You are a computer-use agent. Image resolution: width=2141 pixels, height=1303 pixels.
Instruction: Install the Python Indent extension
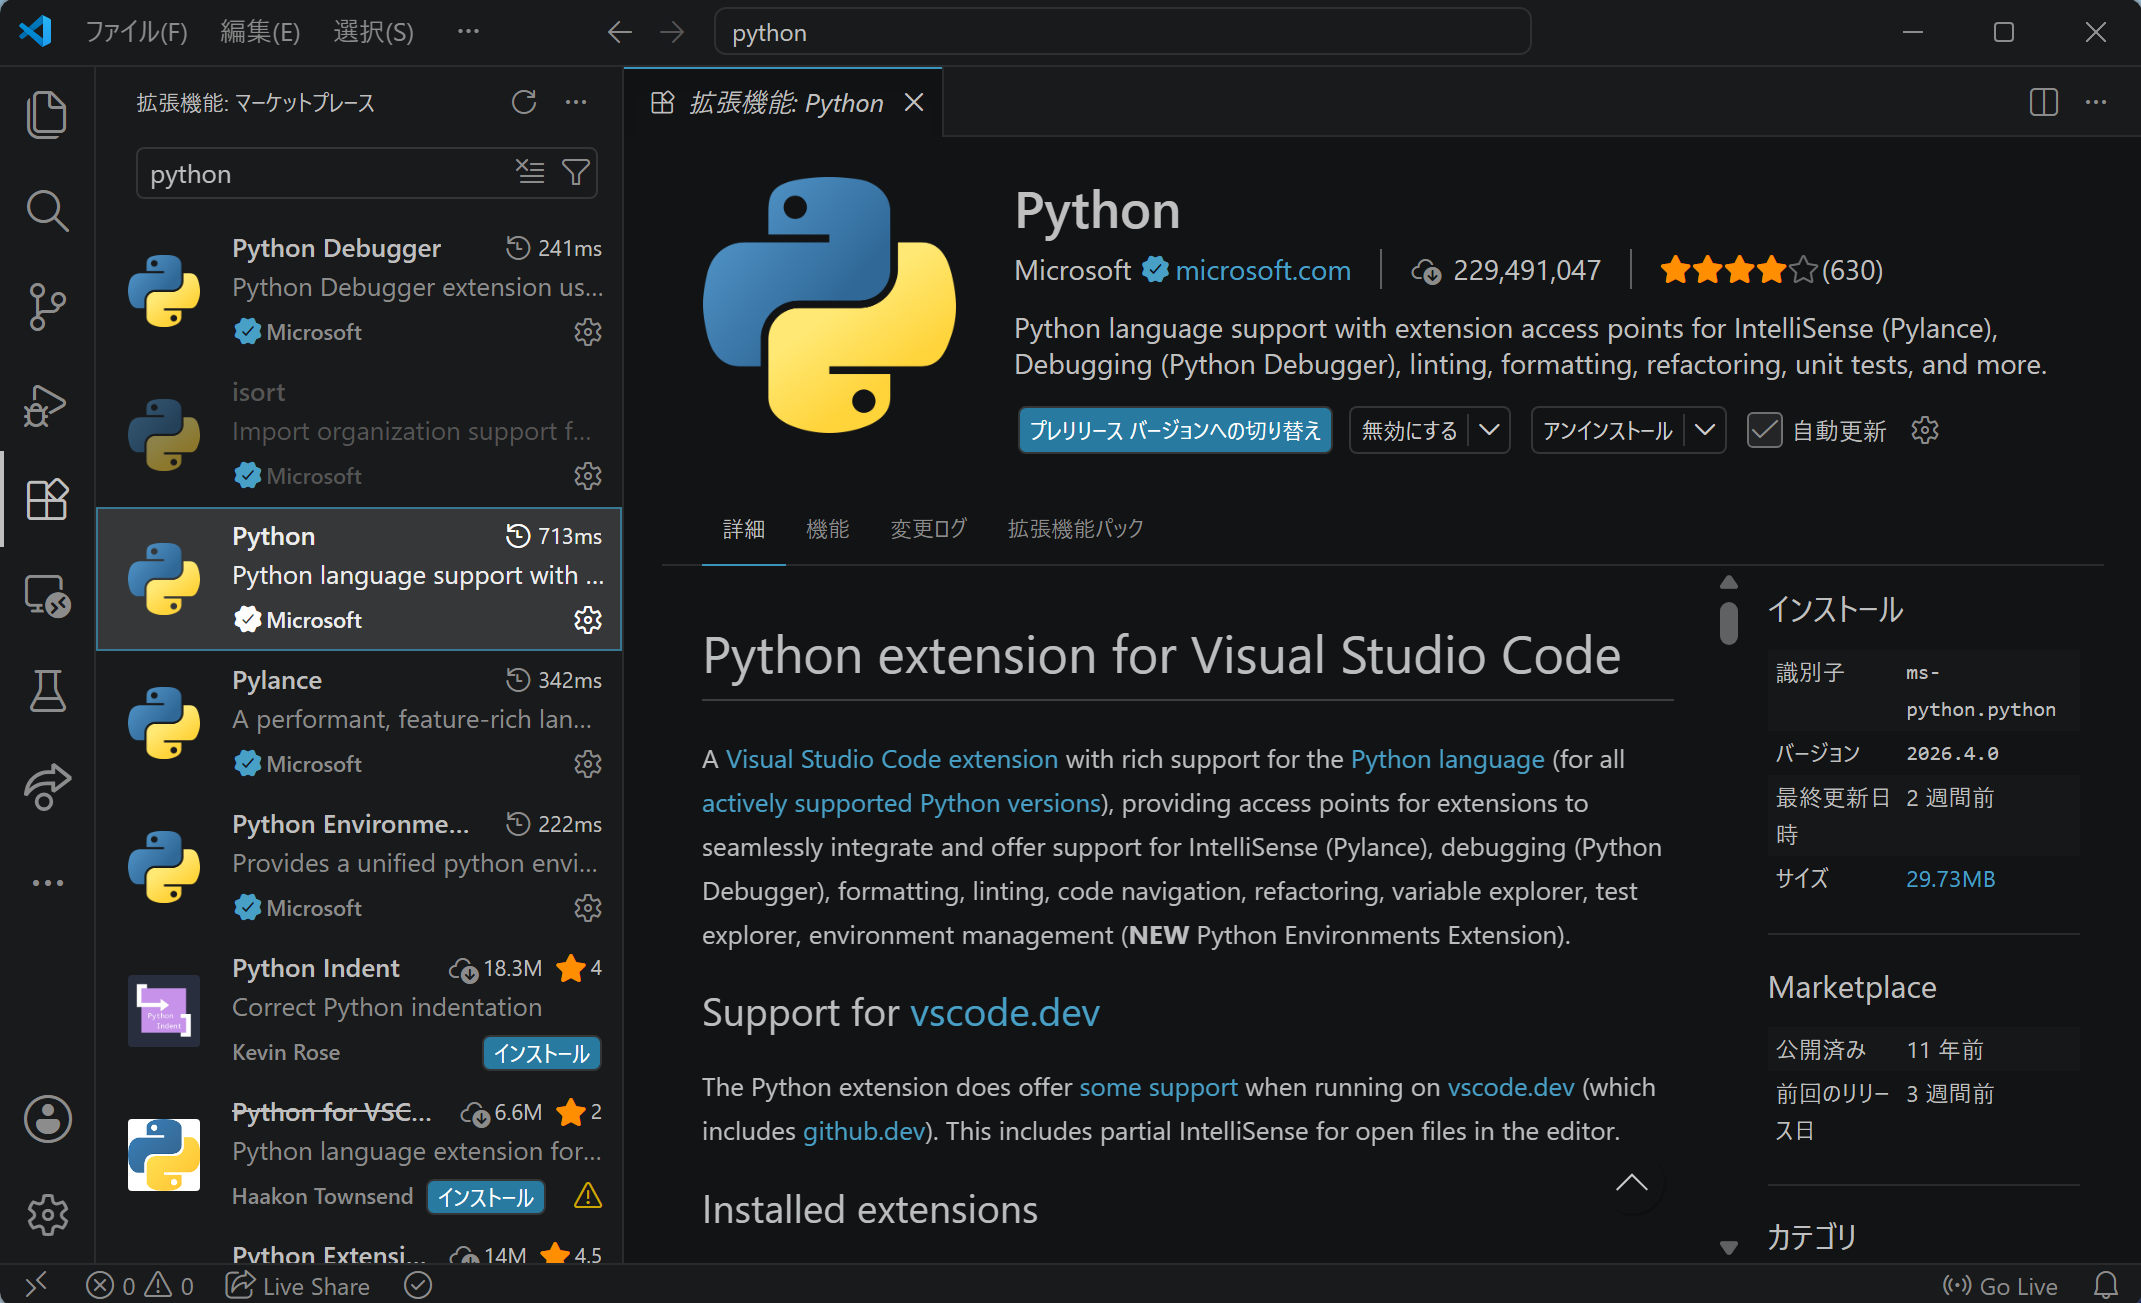point(542,1053)
